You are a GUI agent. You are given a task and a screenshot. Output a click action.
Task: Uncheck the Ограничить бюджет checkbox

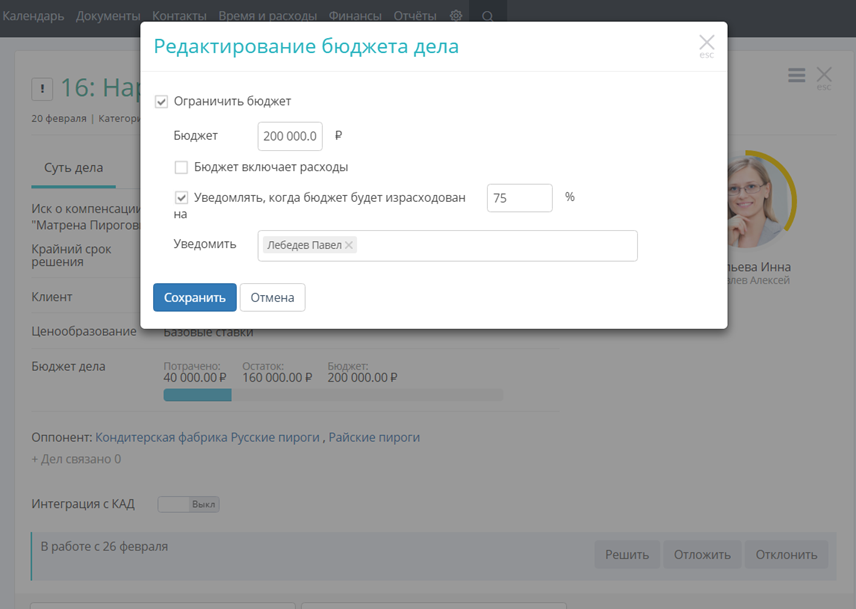(161, 102)
